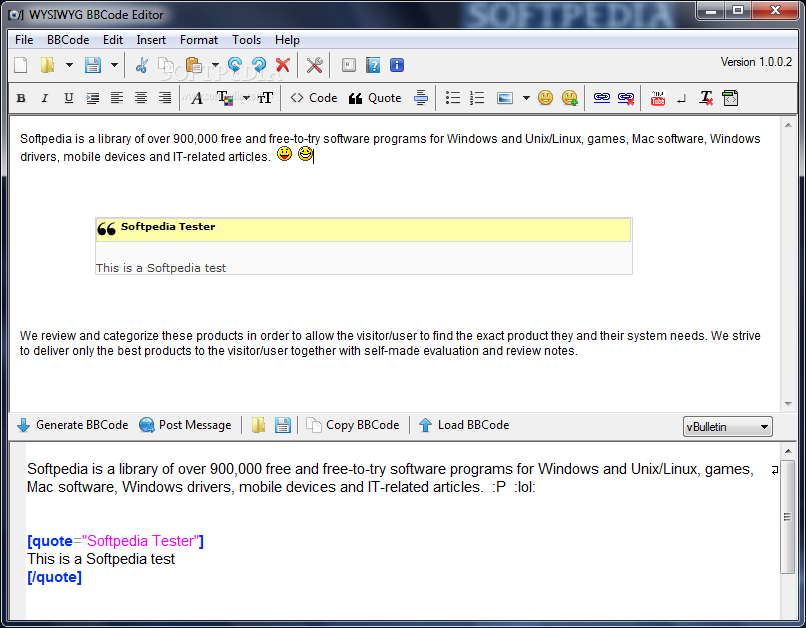This screenshot has width=806, height=628.
Task: Create a new document with the blank page icon
Action: tap(21, 65)
